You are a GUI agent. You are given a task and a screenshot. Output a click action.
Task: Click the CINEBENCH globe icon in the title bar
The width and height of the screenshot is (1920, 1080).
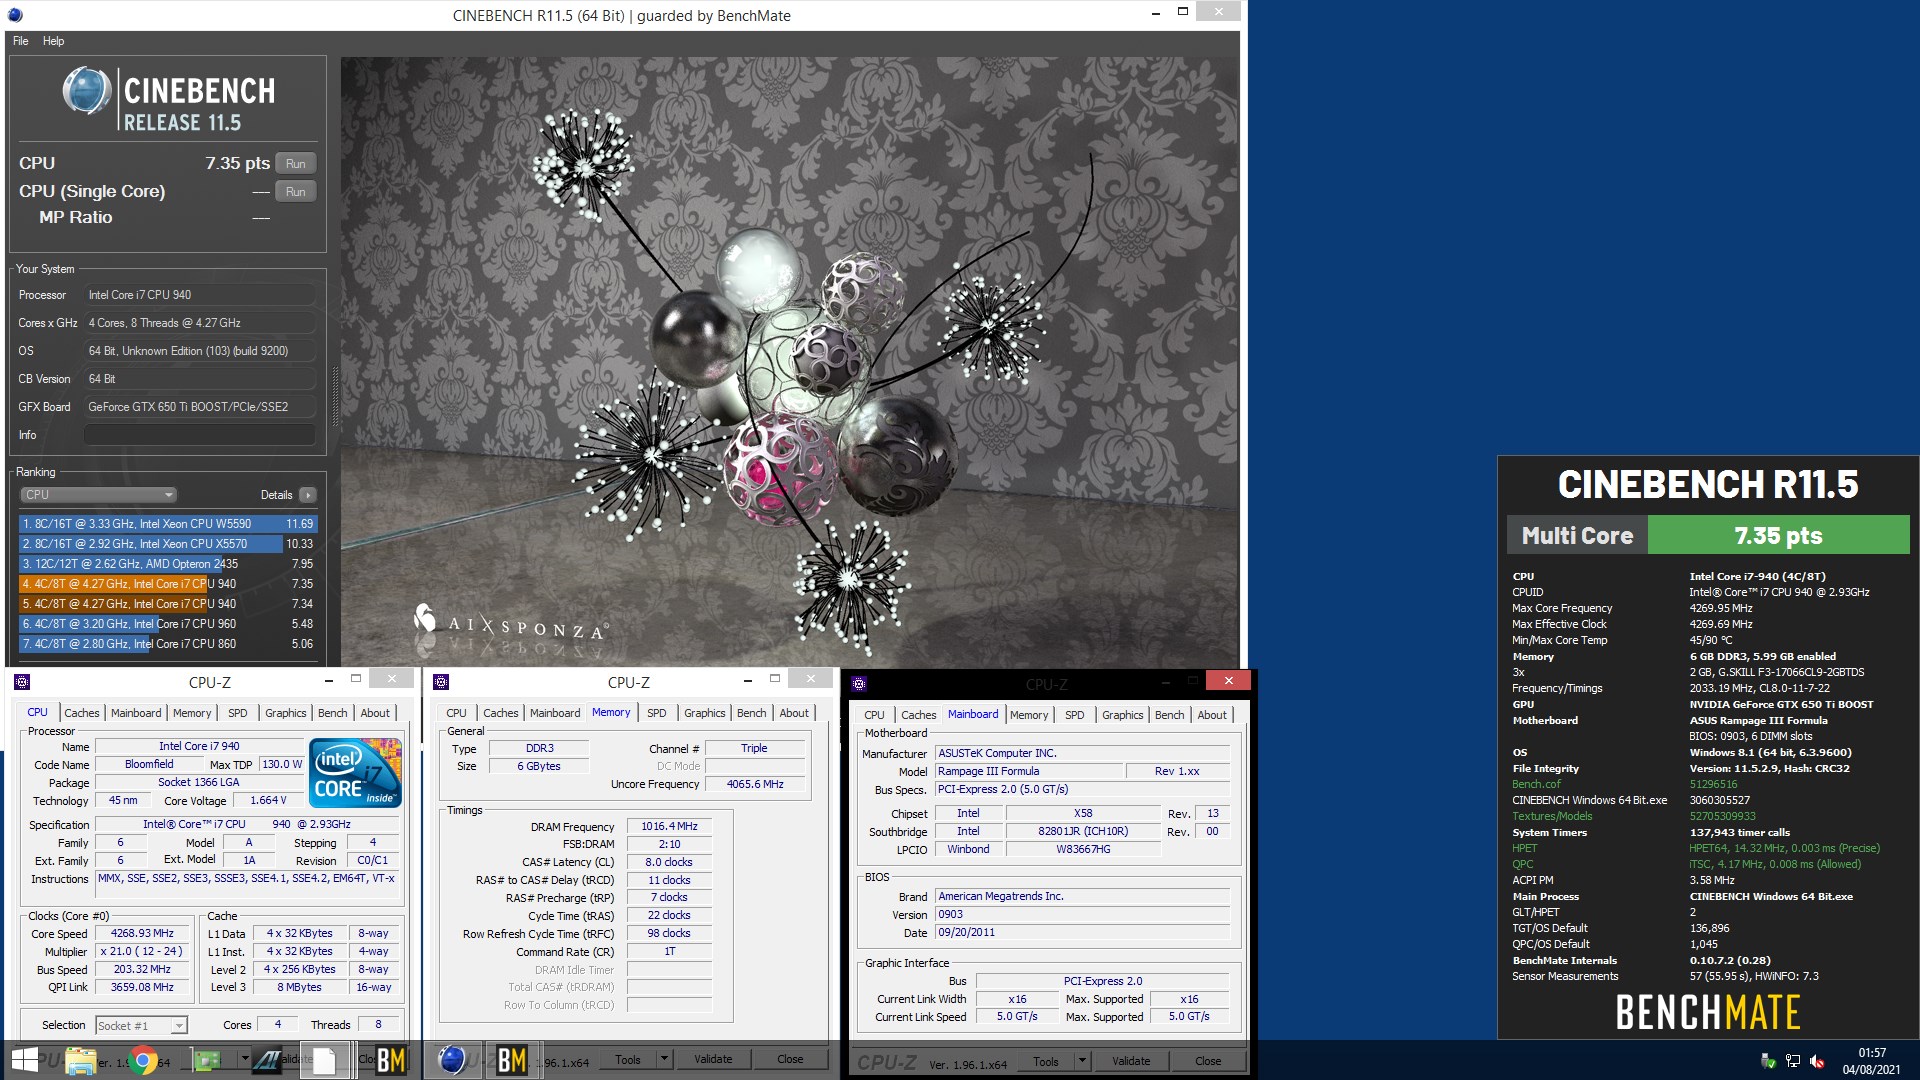coord(14,15)
